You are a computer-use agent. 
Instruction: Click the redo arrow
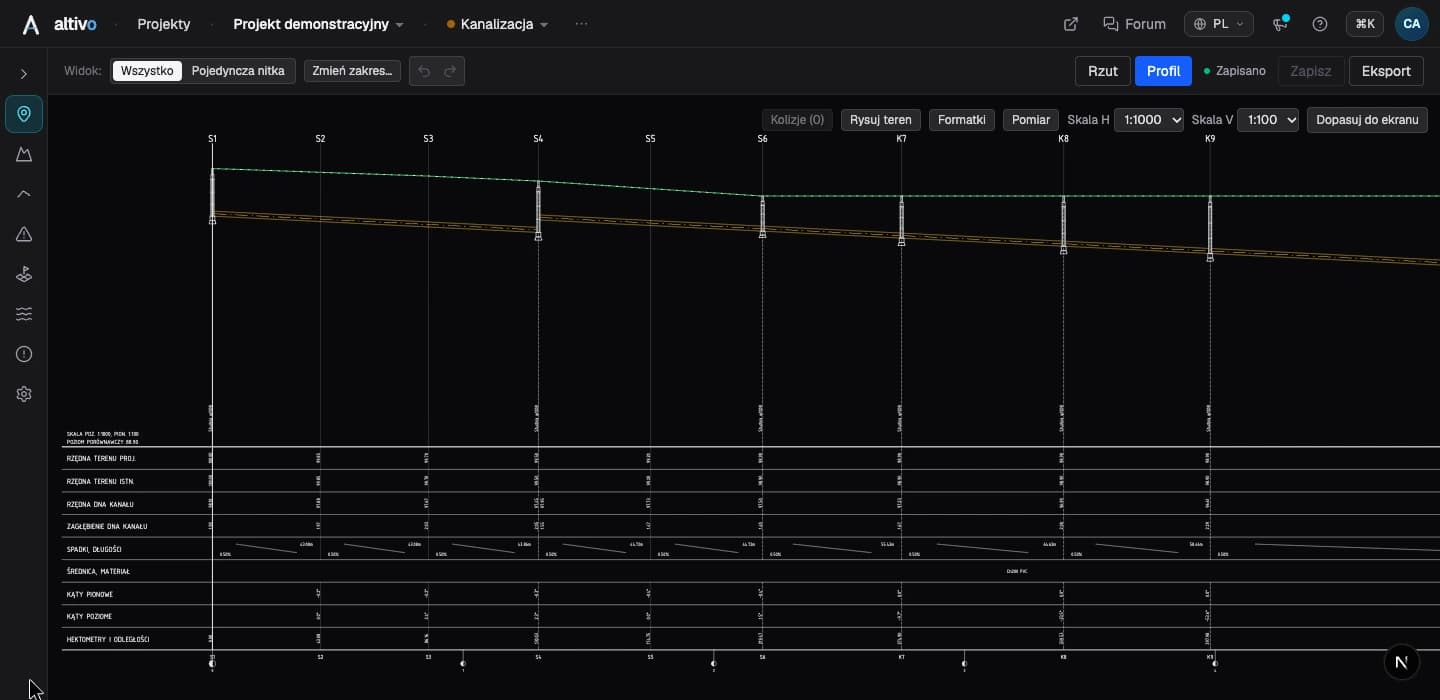[450, 71]
